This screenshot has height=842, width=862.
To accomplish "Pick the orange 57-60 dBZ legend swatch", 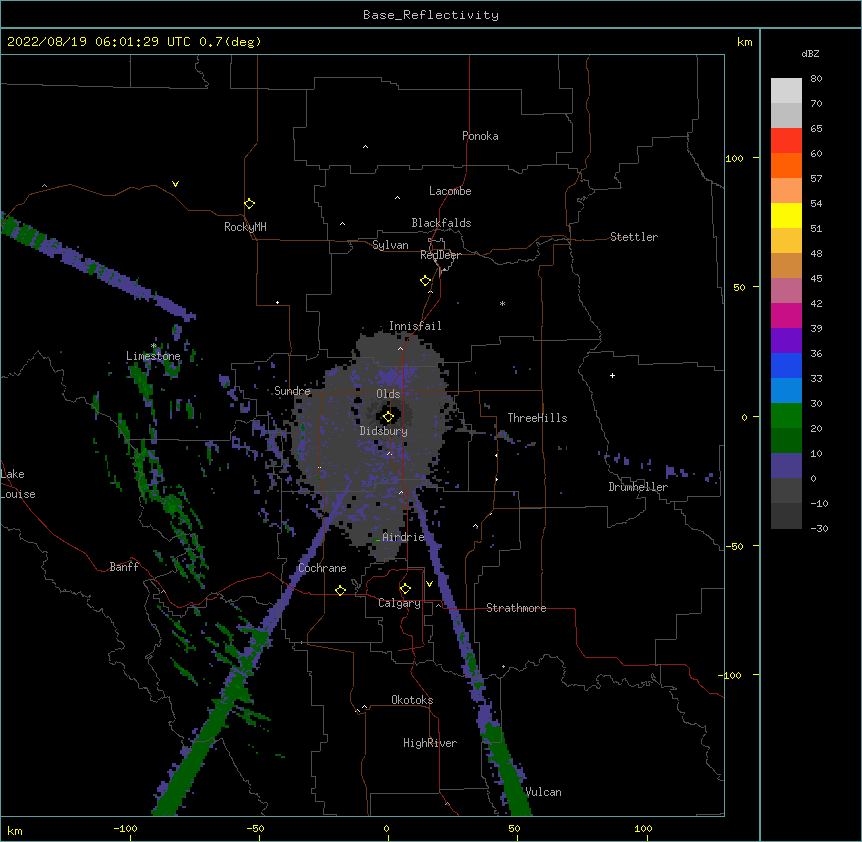I will 786,165.
